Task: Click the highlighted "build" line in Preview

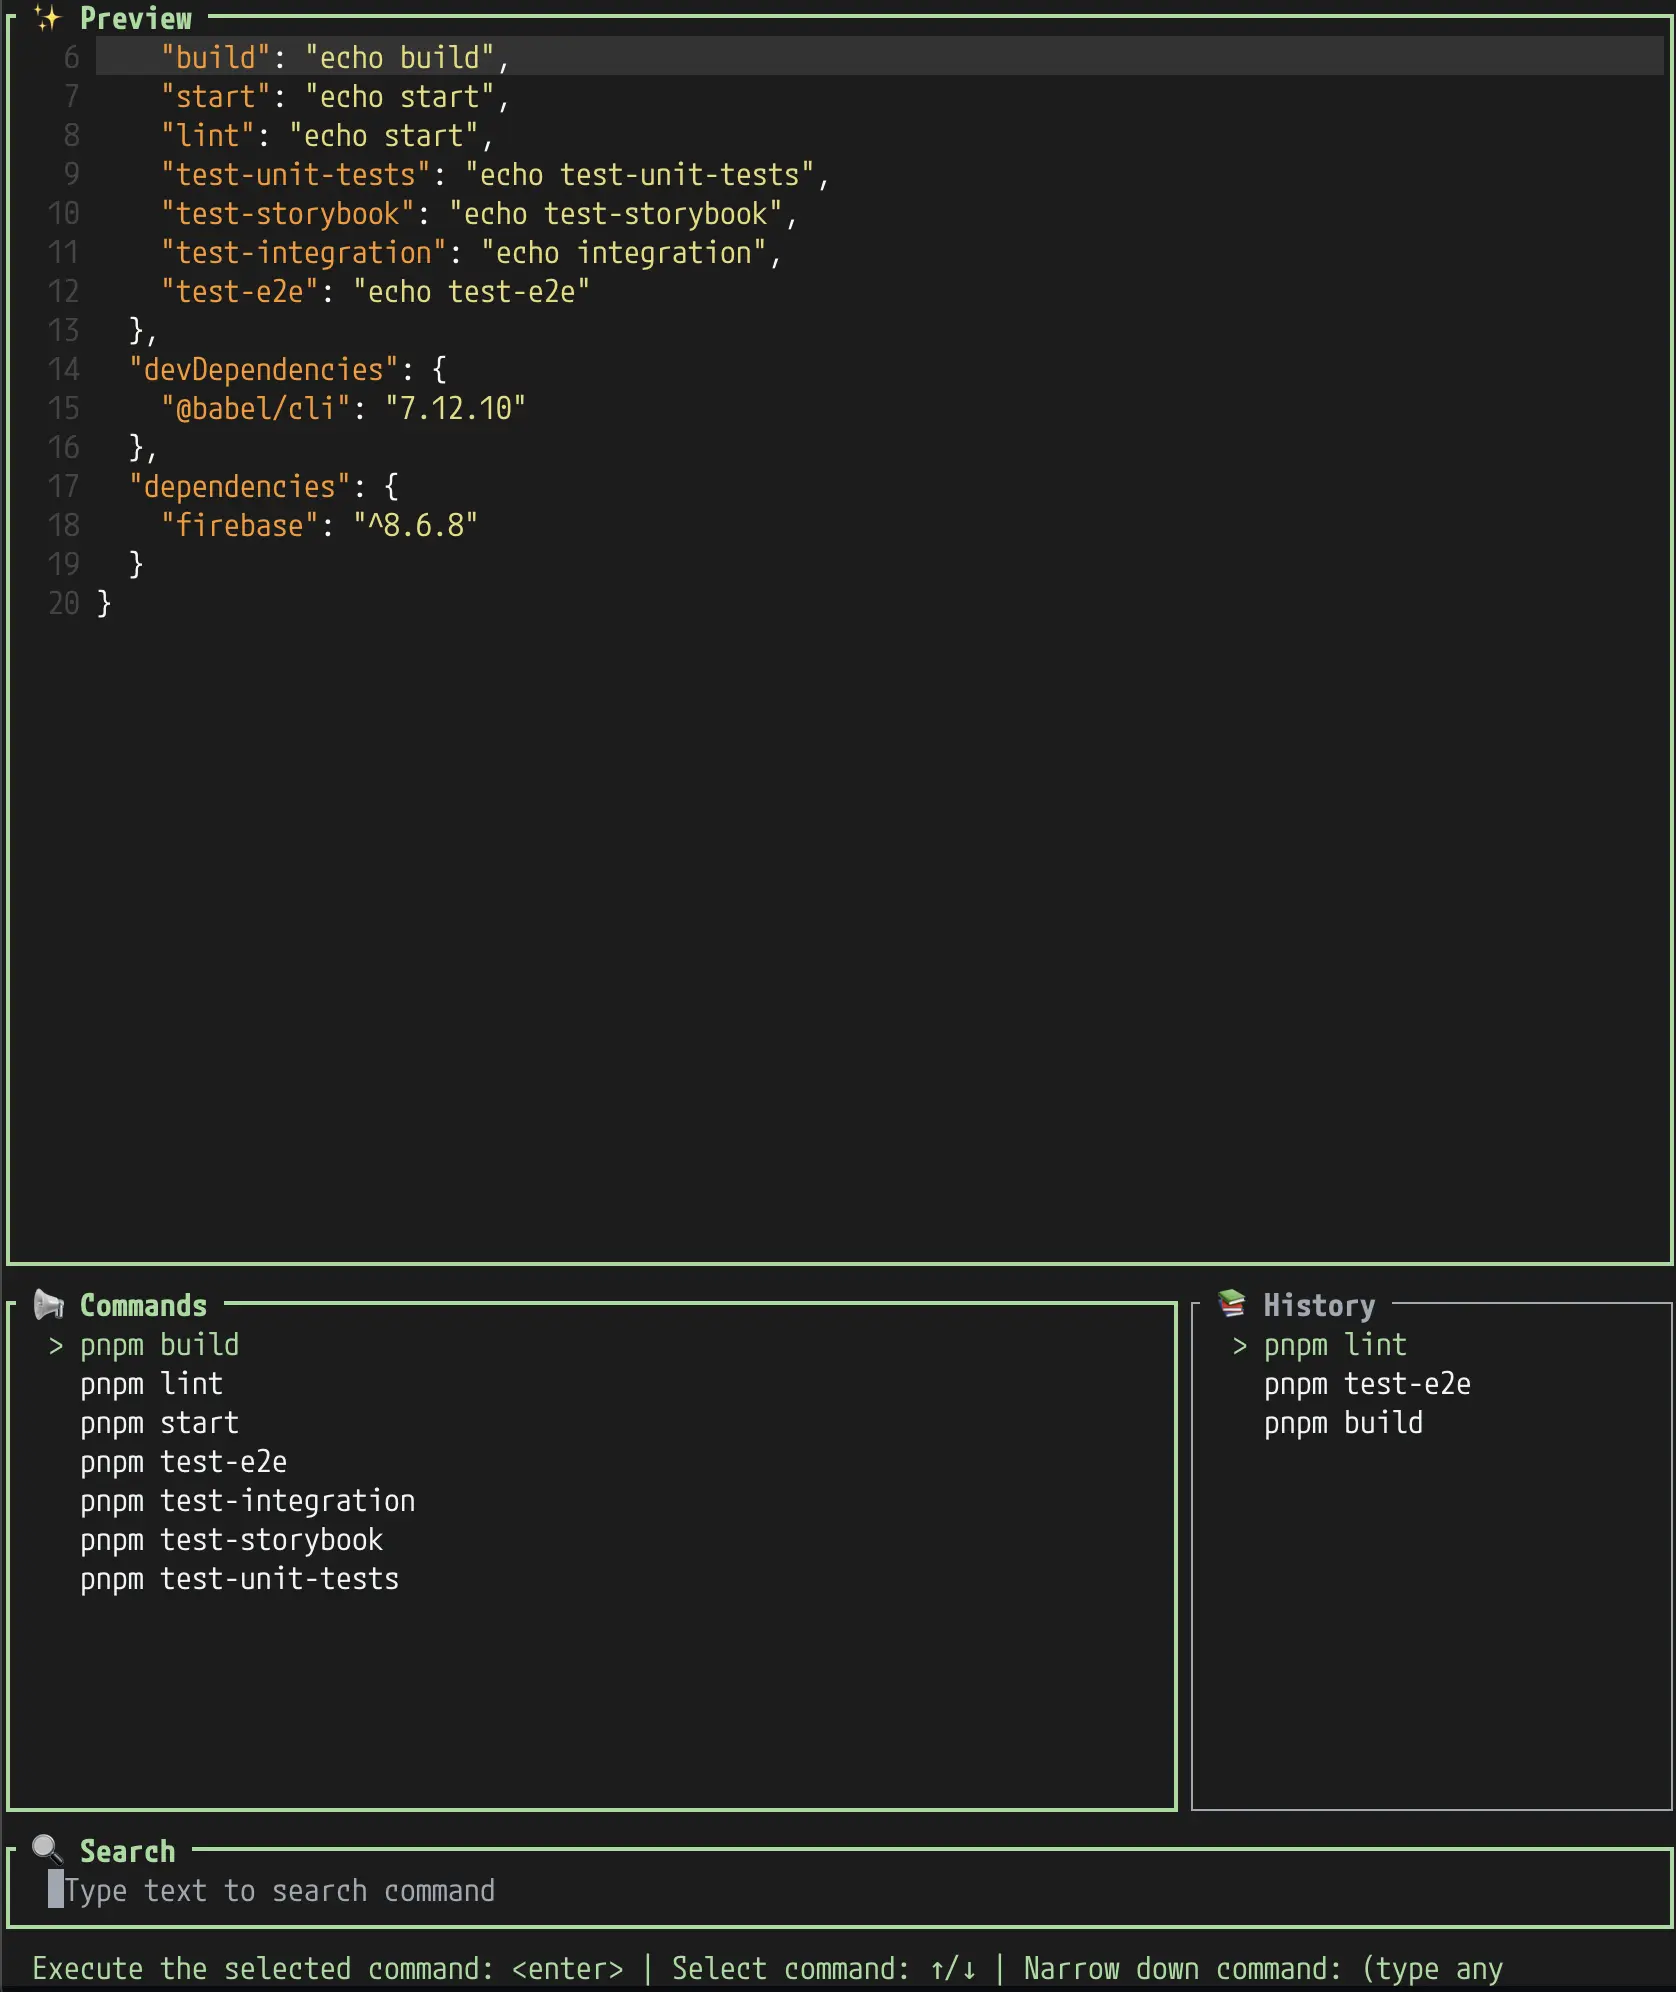Action: point(880,57)
